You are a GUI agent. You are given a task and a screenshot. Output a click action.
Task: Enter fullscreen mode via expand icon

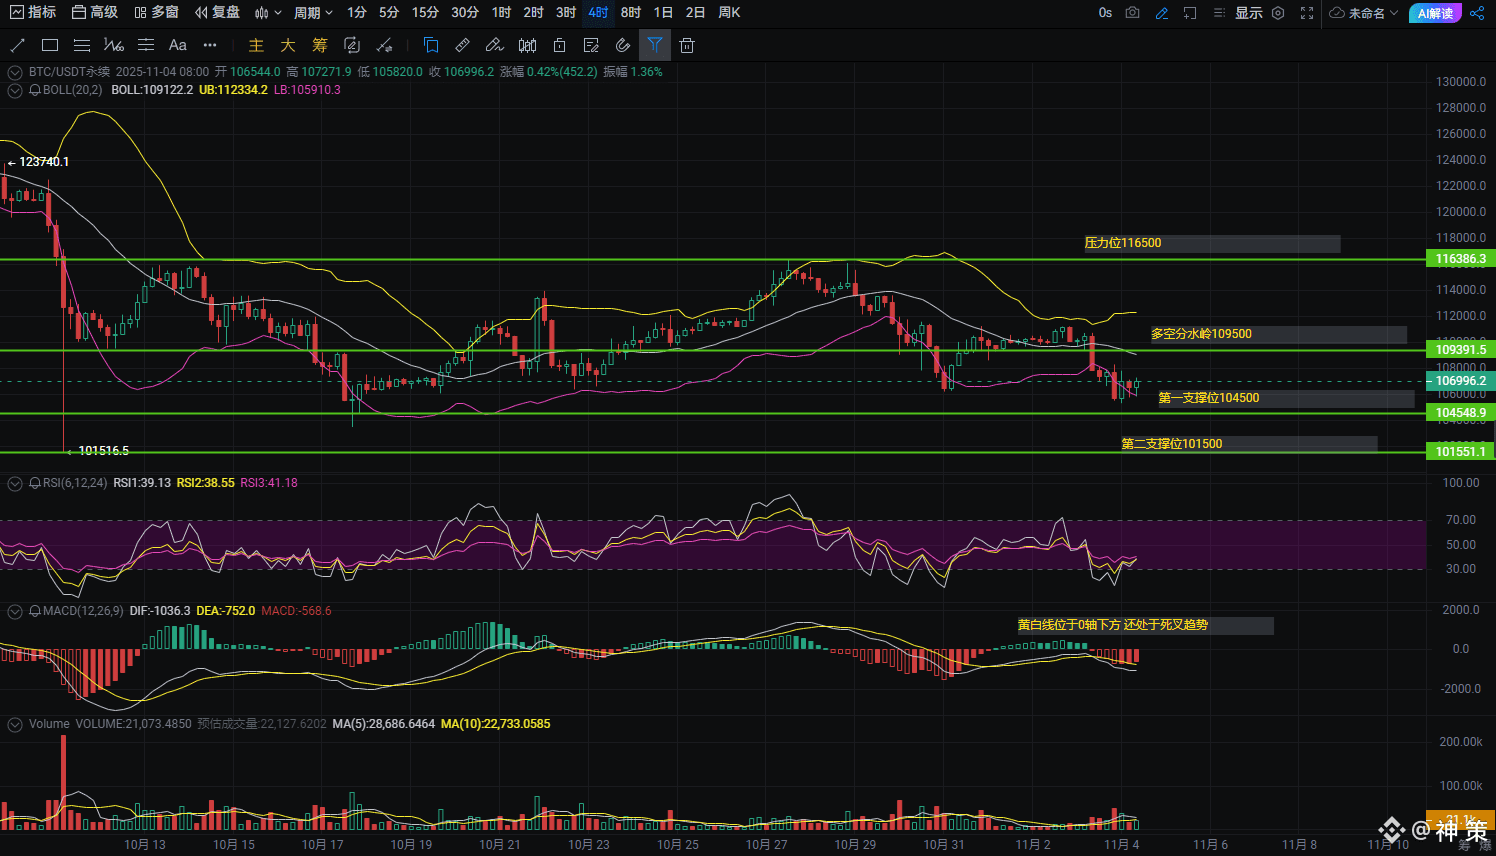[x=1307, y=13]
